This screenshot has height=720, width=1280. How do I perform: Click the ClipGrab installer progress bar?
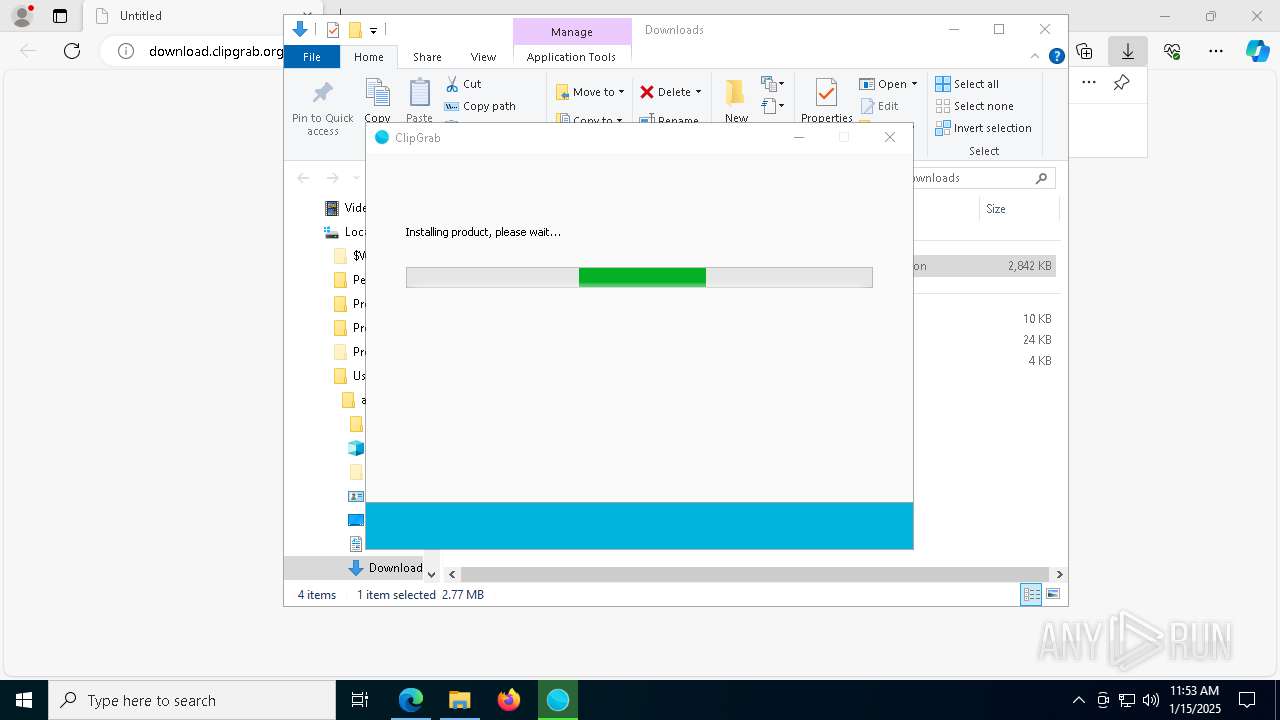pos(639,277)
